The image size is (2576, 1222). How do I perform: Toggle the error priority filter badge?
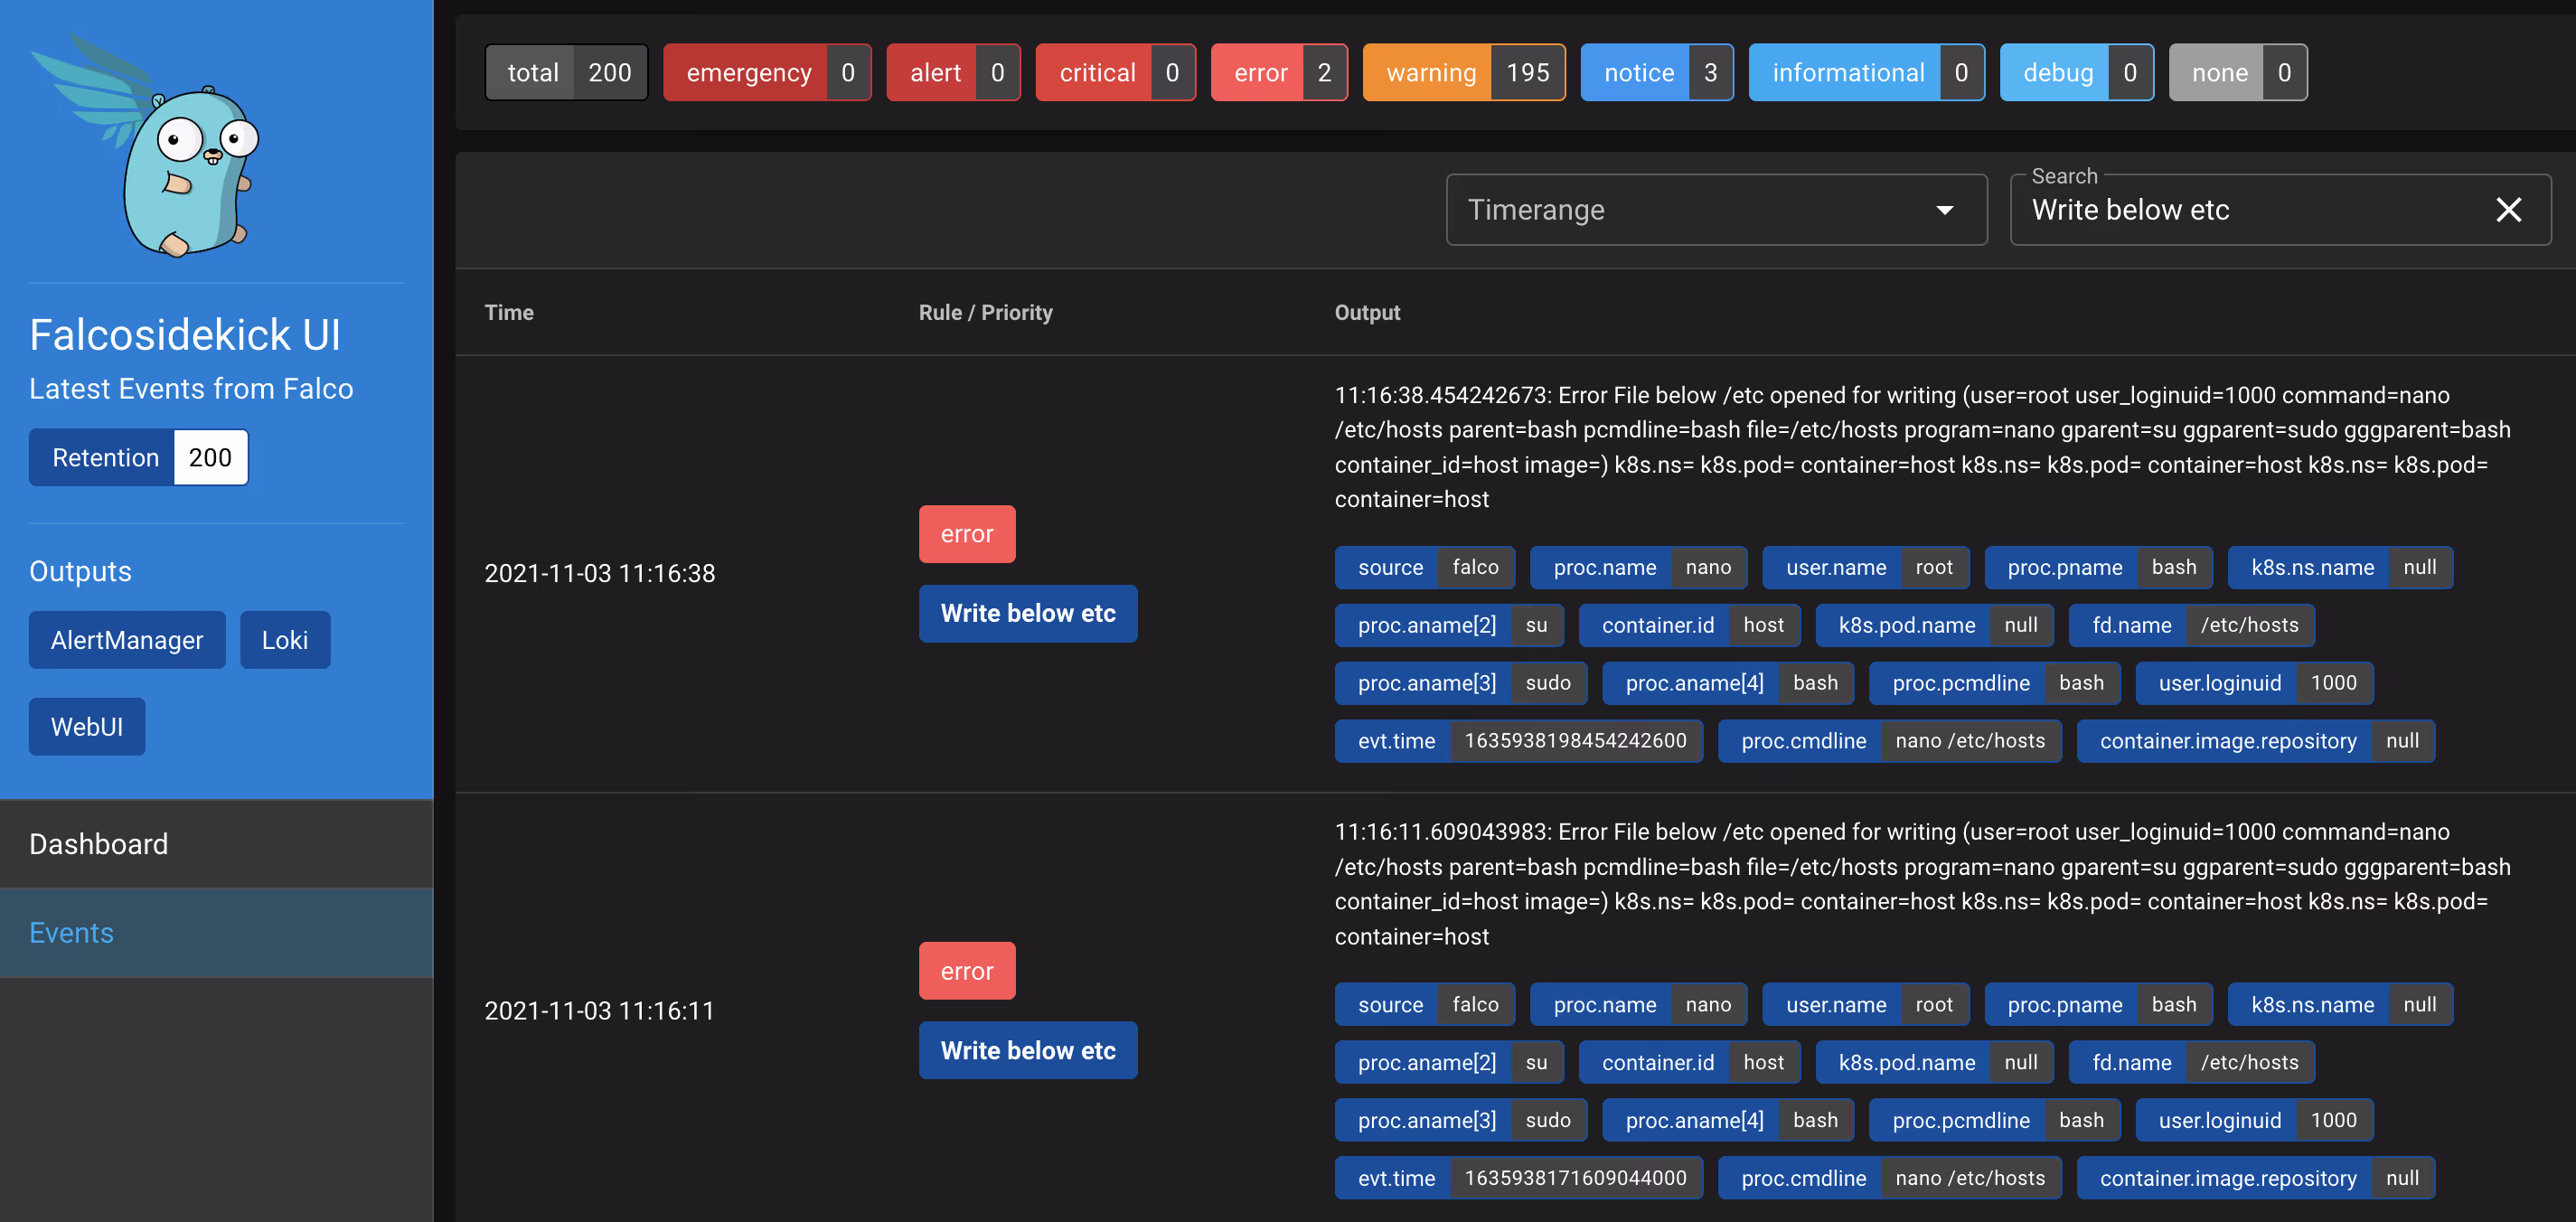pyautogui.click(x=1278, y=72)
